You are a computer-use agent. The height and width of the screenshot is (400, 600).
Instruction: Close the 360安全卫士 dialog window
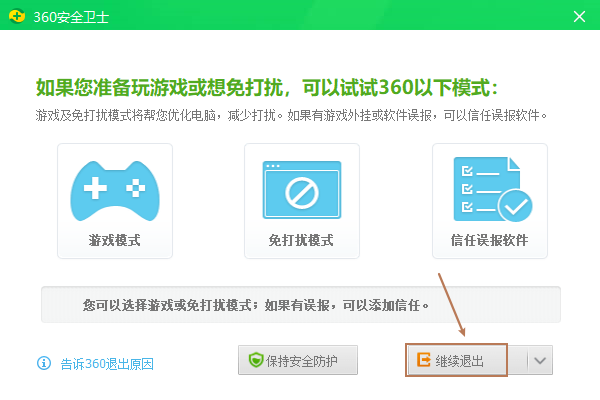click(579, 16)
